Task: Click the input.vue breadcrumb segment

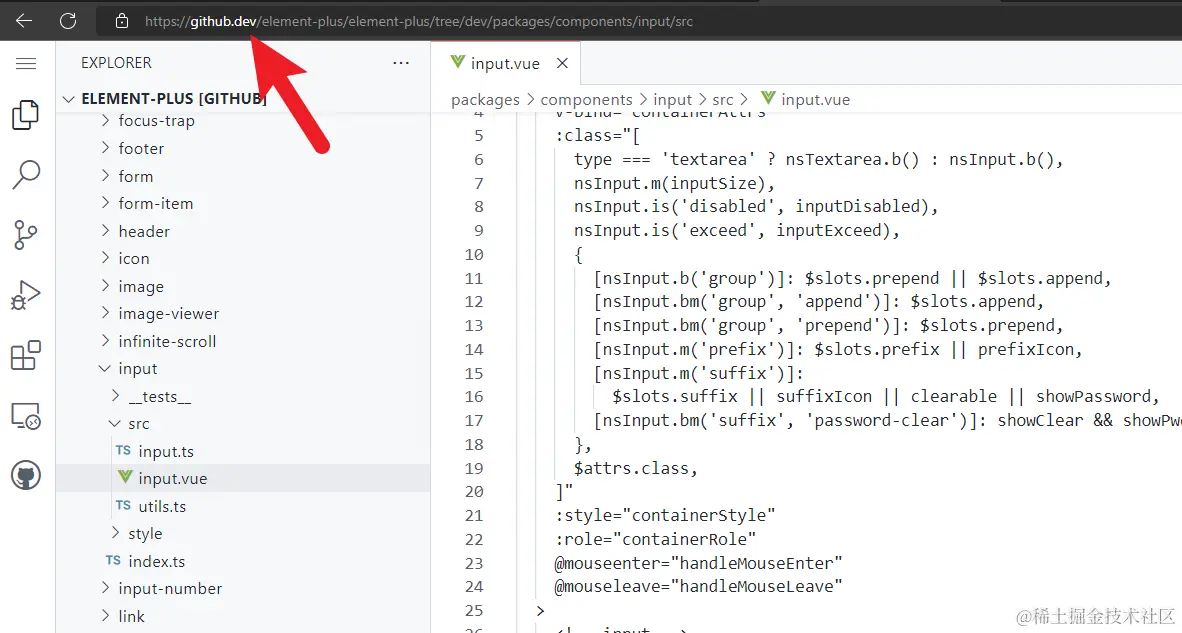Action: (x=806, y=99)
